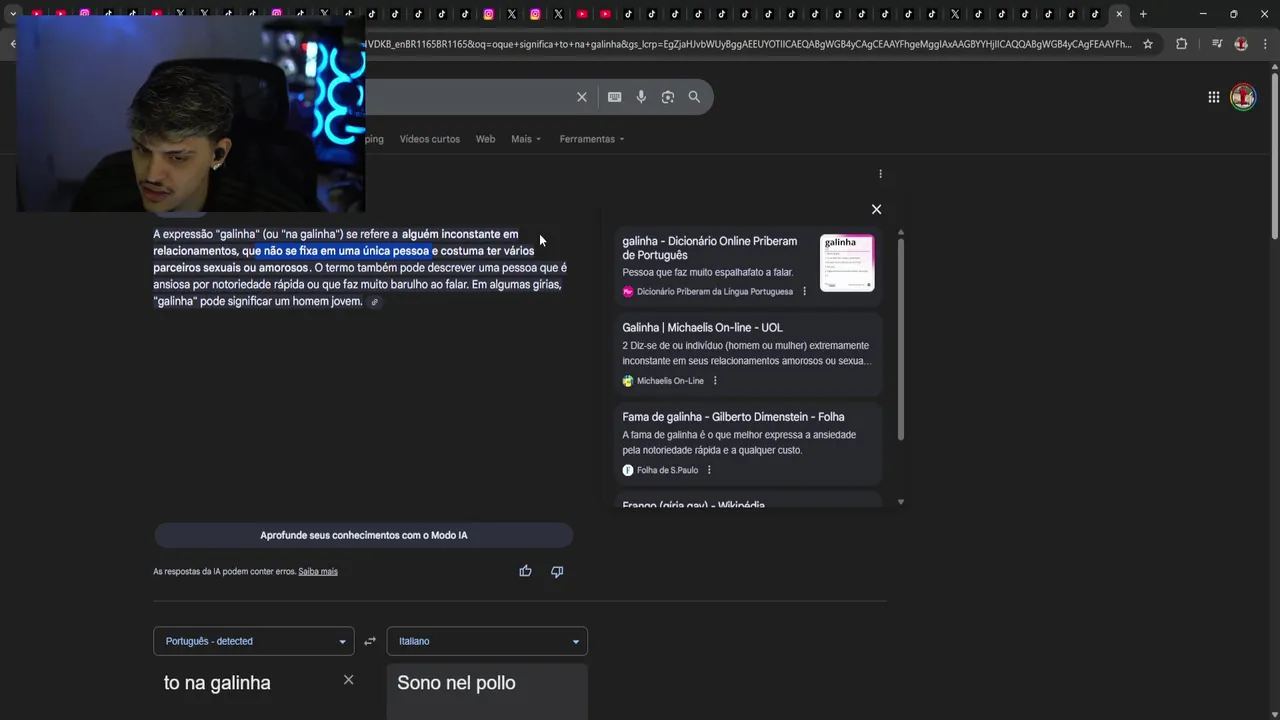Image resolution: width=1280 pixels, height=720 pixels.
Task: Open the Chrome three-dot menu
Action: click(x=1265, y=44)
